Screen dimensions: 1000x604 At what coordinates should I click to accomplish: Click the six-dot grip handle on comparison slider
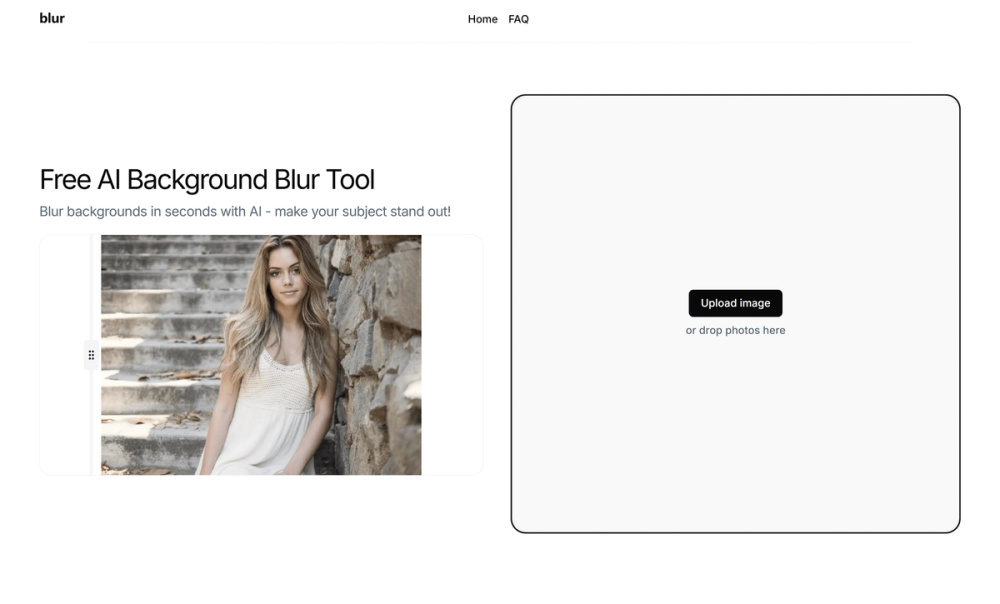91,355
